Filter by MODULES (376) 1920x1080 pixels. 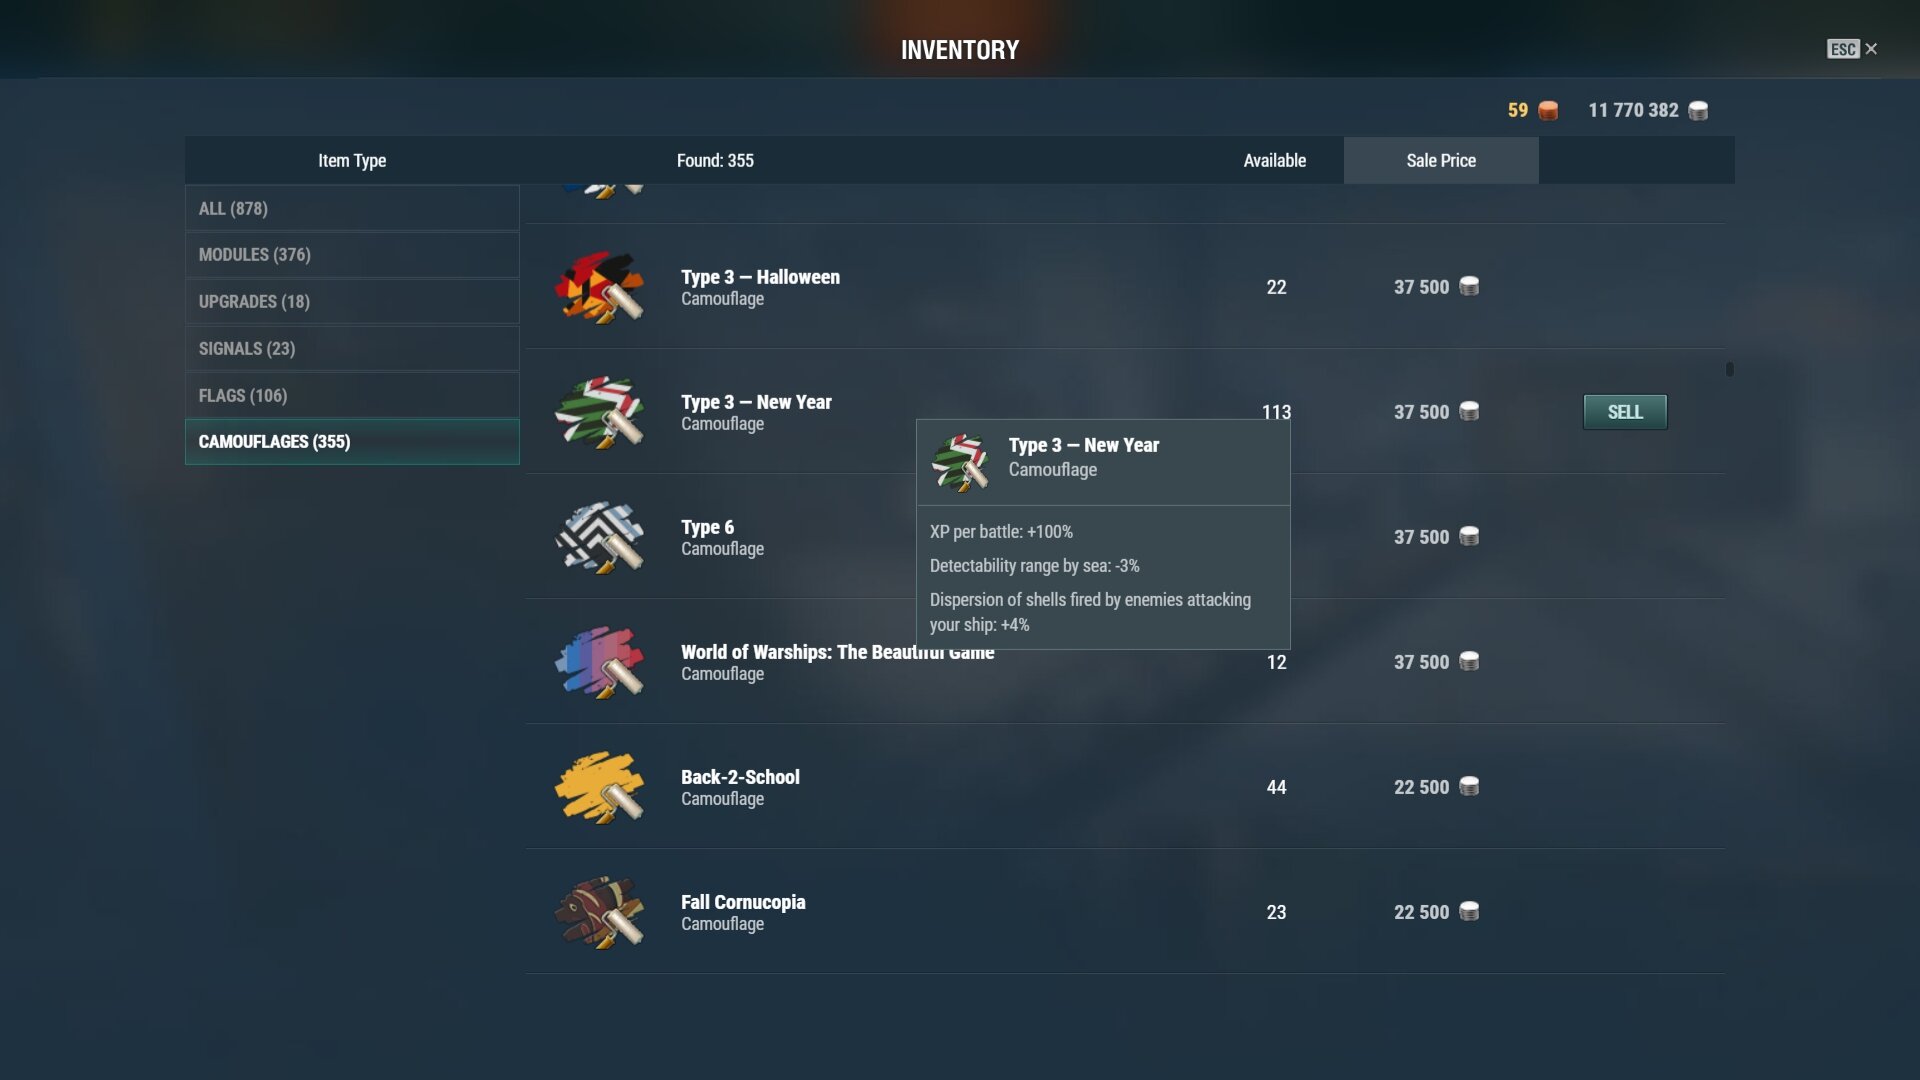tap(352, 255)
